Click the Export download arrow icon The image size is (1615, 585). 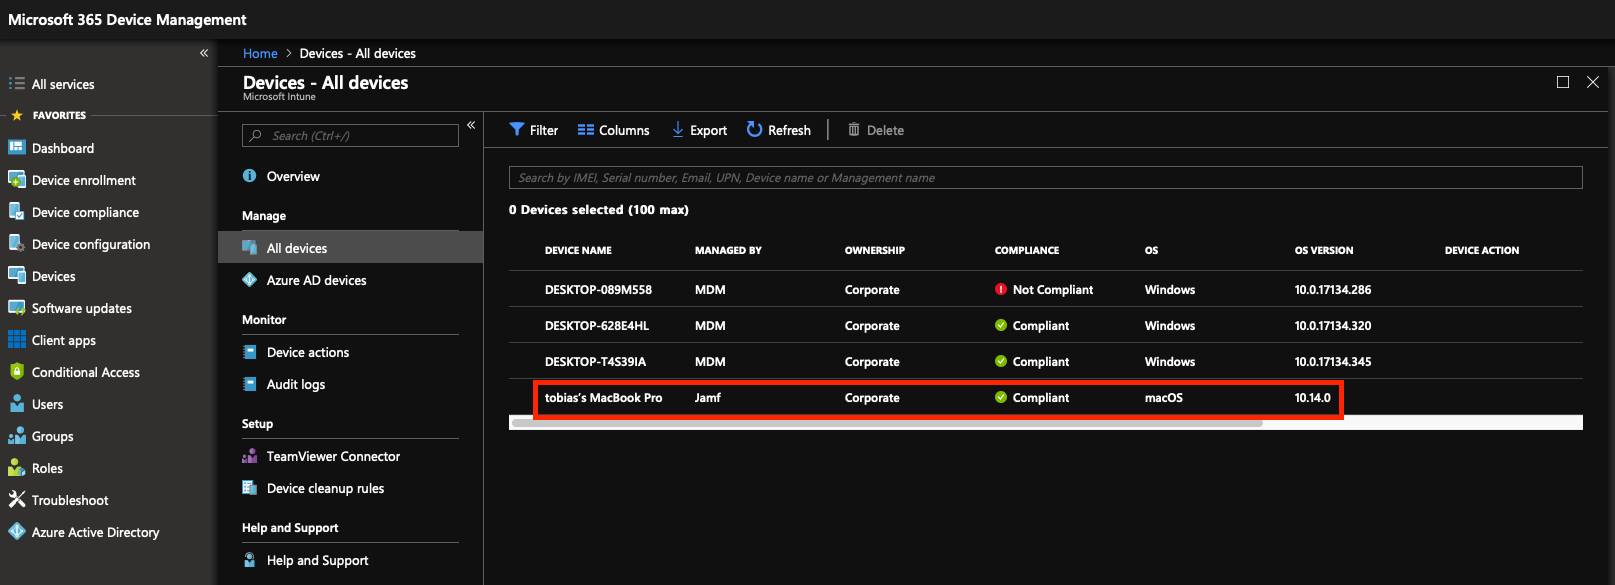point(678,130)
